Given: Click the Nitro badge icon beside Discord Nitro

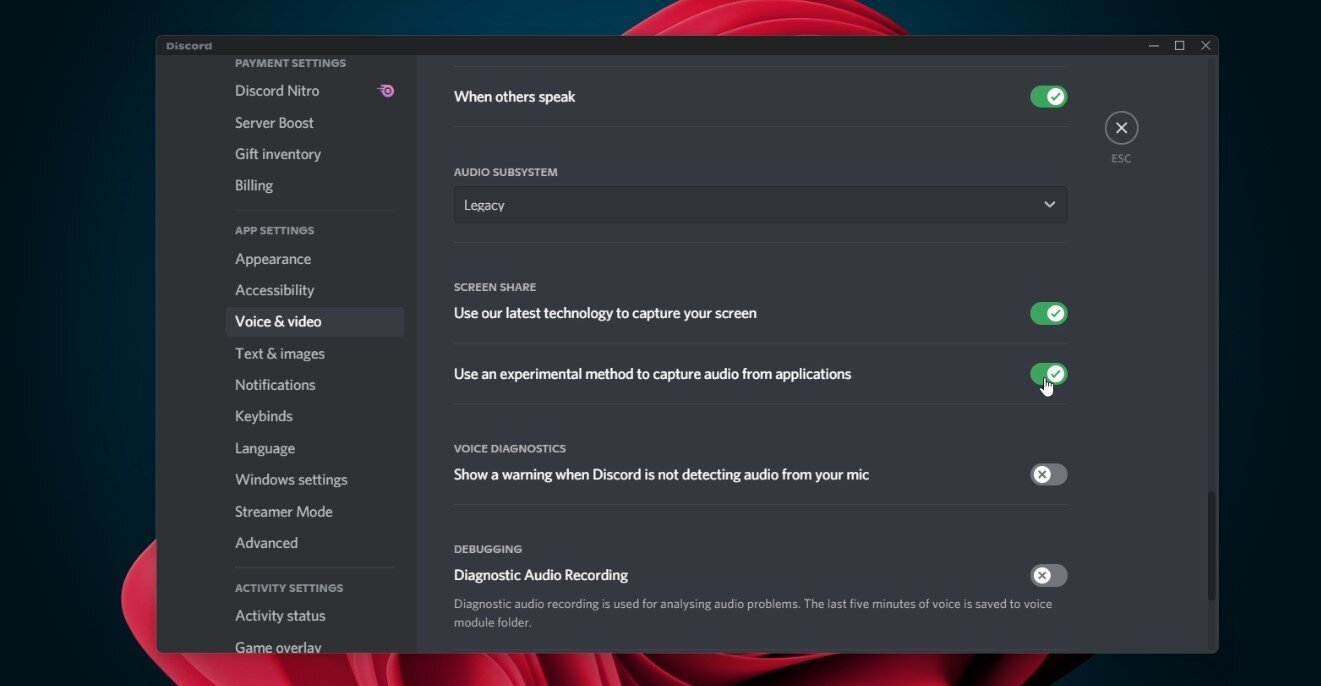Looking at the screenshot, I should 386,91.
